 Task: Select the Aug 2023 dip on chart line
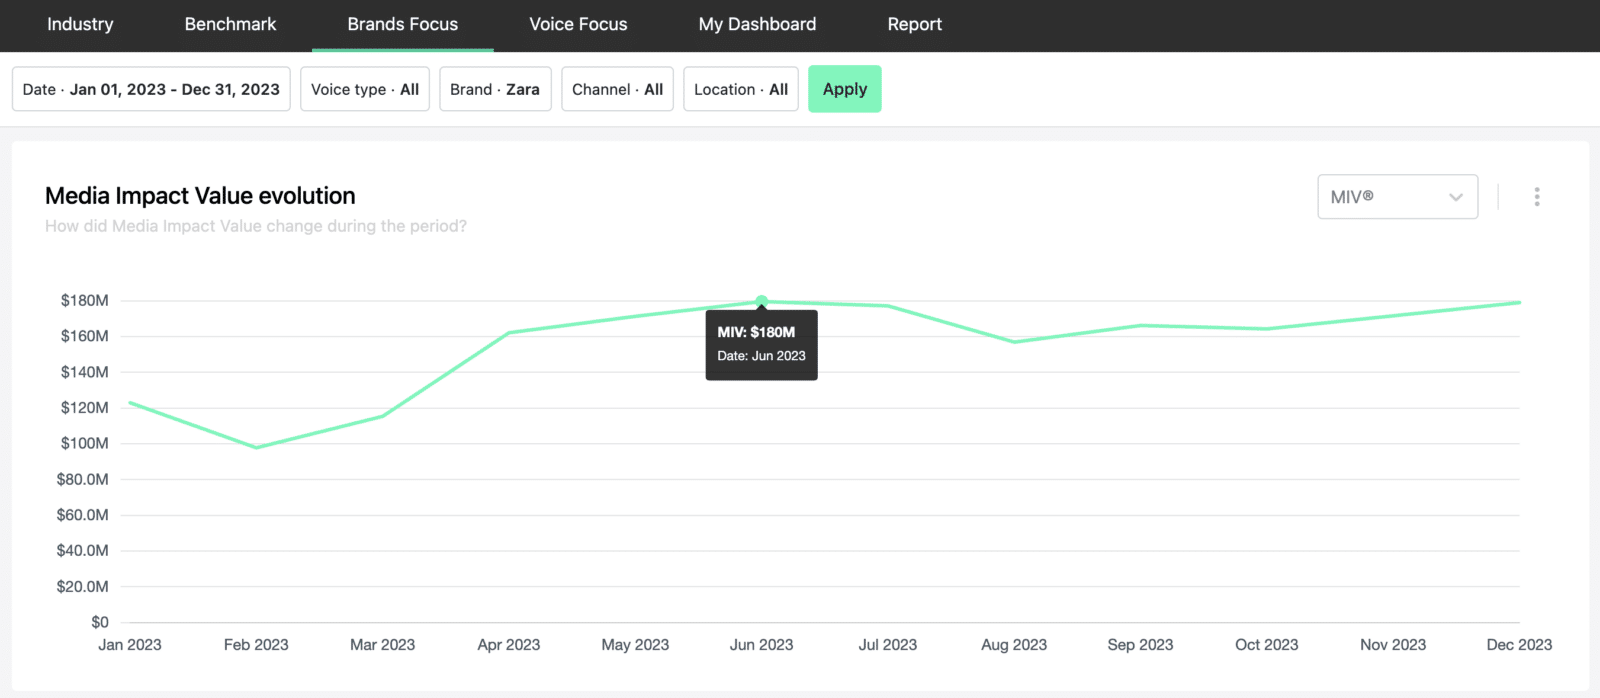coord(1014,342)
